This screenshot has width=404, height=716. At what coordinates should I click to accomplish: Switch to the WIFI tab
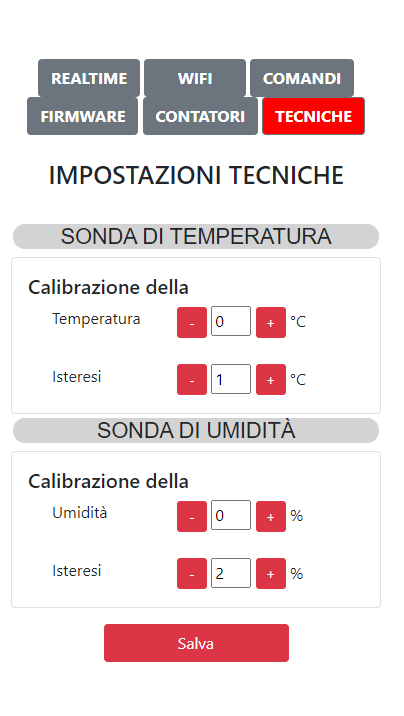click(195, 78)
